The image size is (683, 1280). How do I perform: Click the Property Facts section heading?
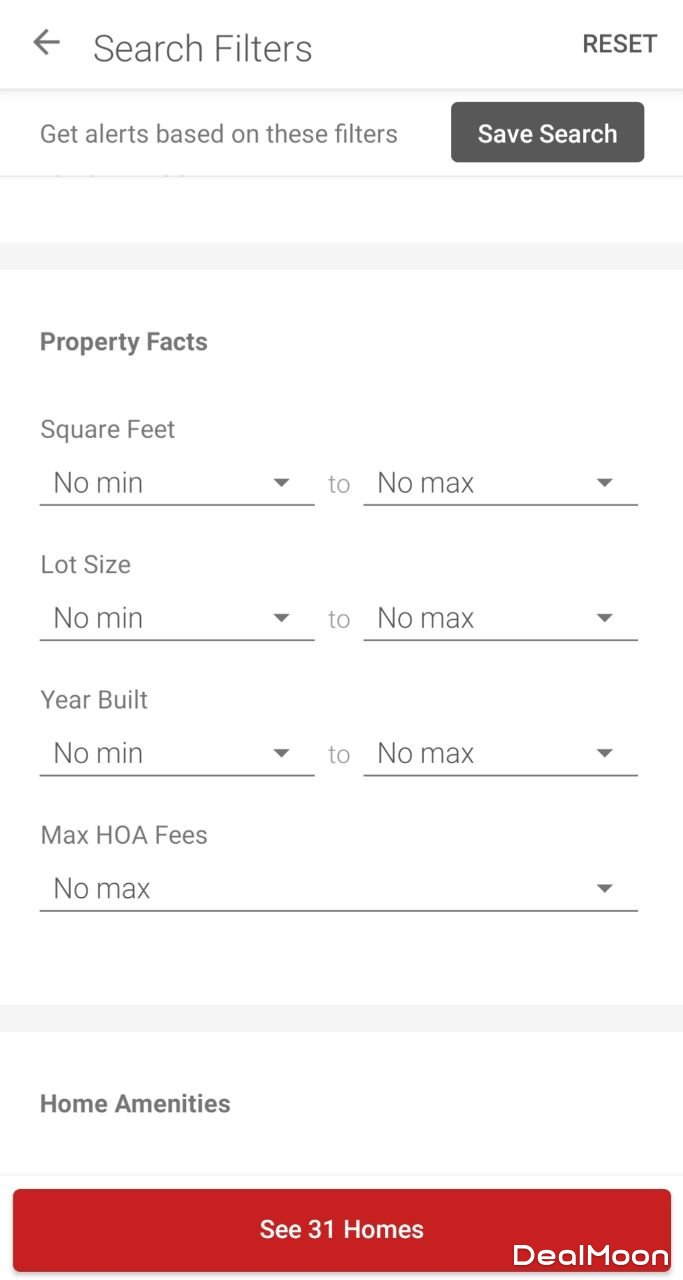tap(124, 342)
